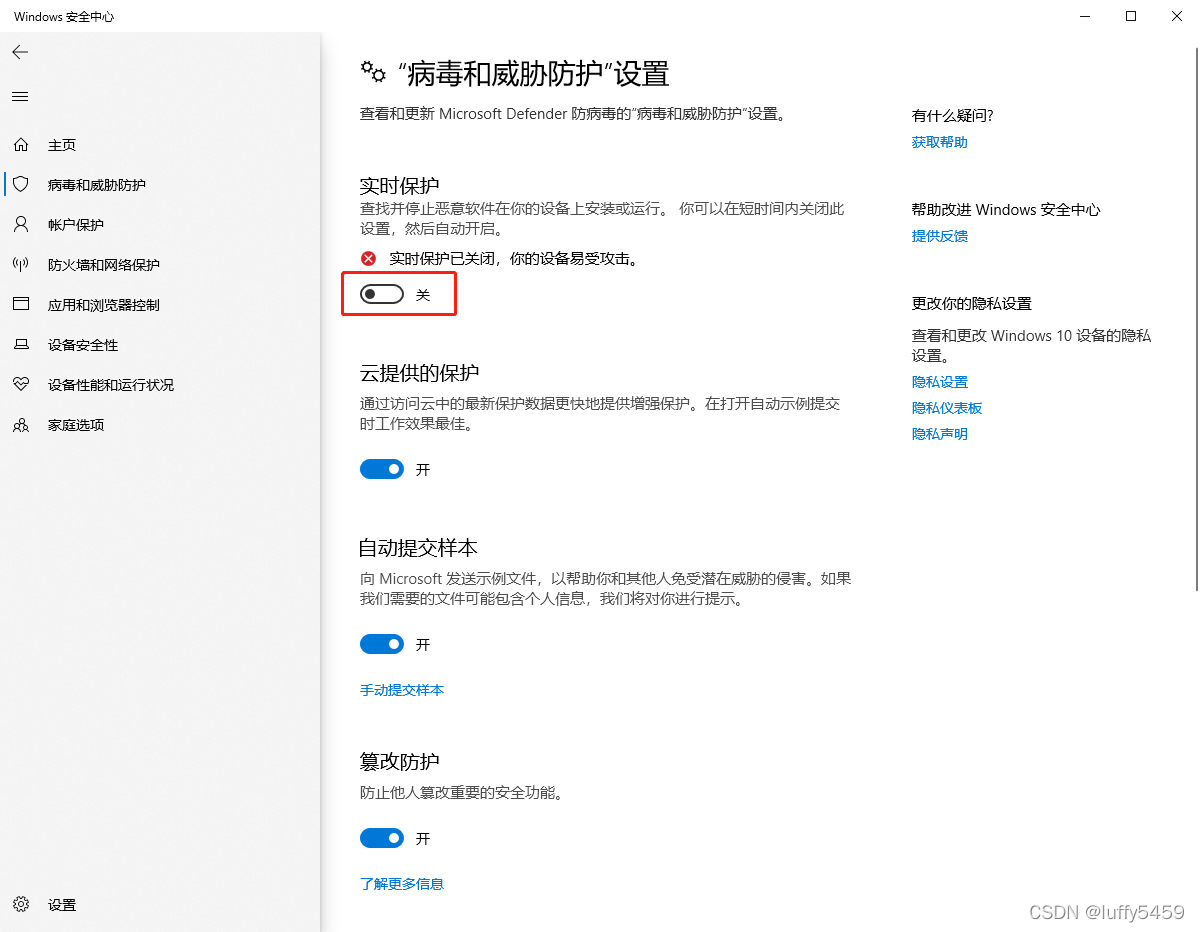Click the 实时保护 section heading
The height and width of the screenshot is (932, 1200).
pos(399,186)
